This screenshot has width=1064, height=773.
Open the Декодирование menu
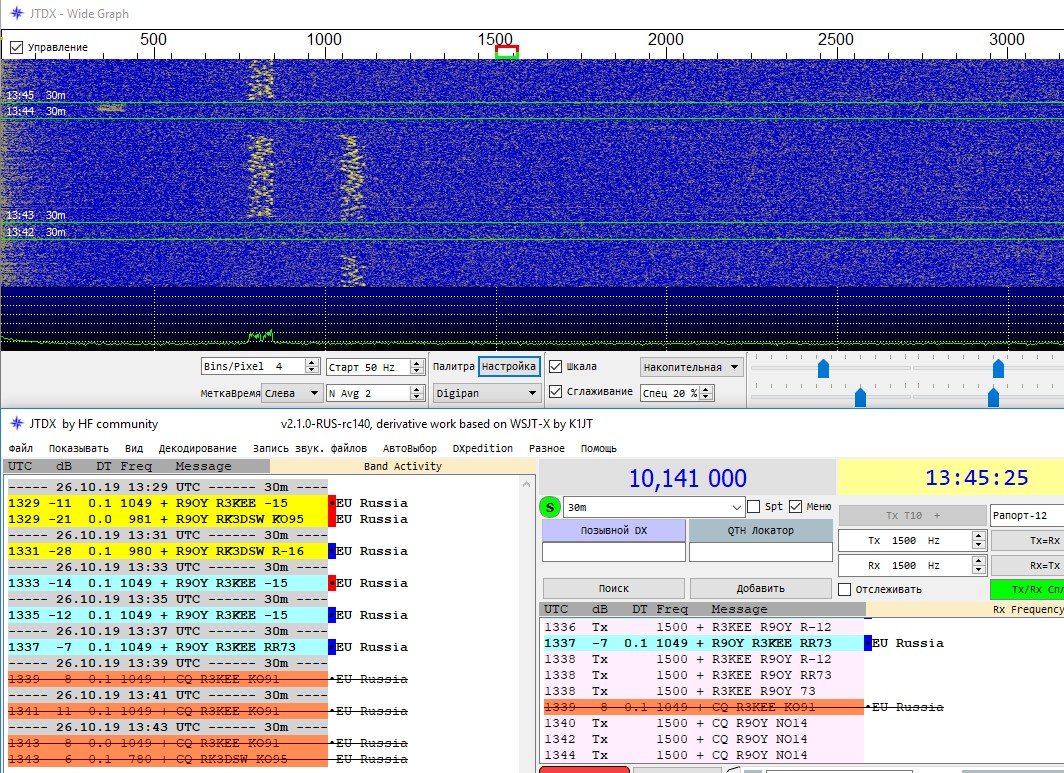(199, 448)
